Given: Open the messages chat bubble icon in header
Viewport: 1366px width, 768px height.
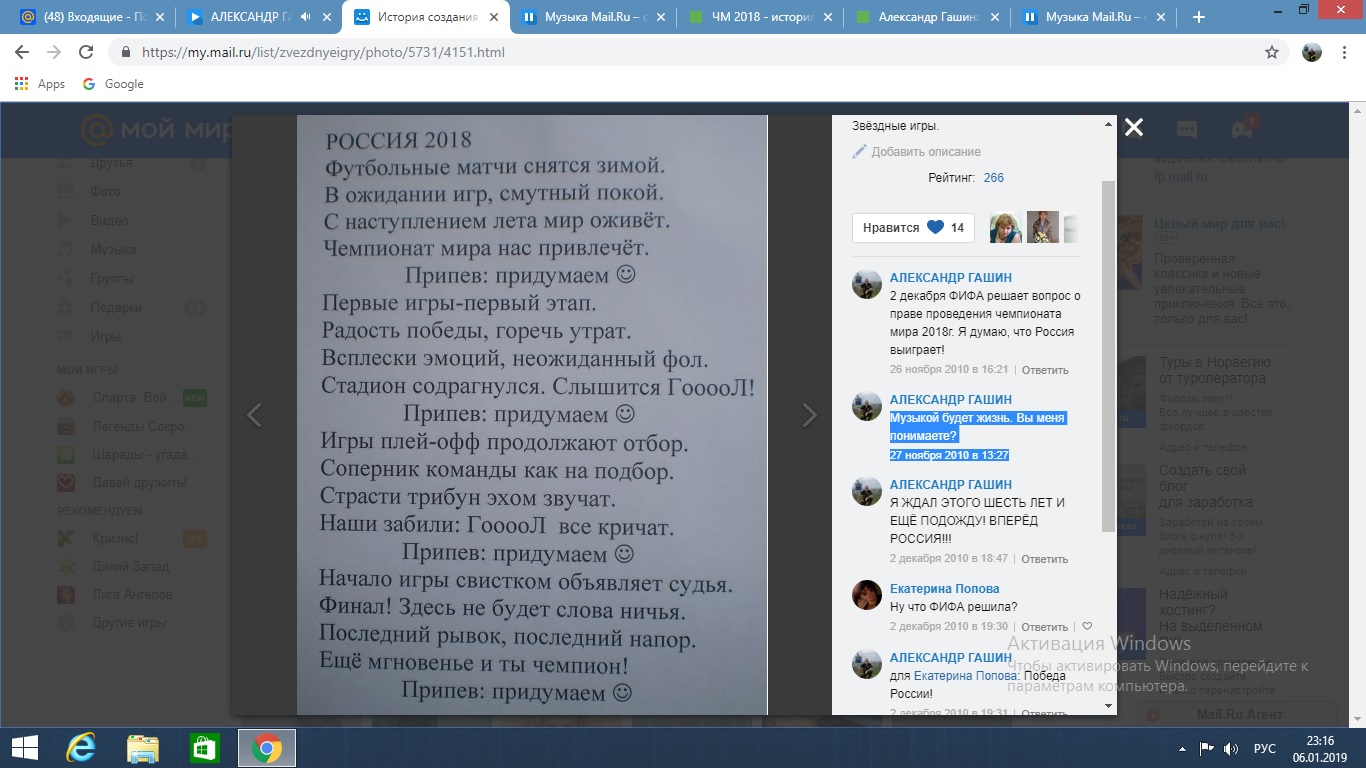Looking at the screenshot, I should (1186, 128).
